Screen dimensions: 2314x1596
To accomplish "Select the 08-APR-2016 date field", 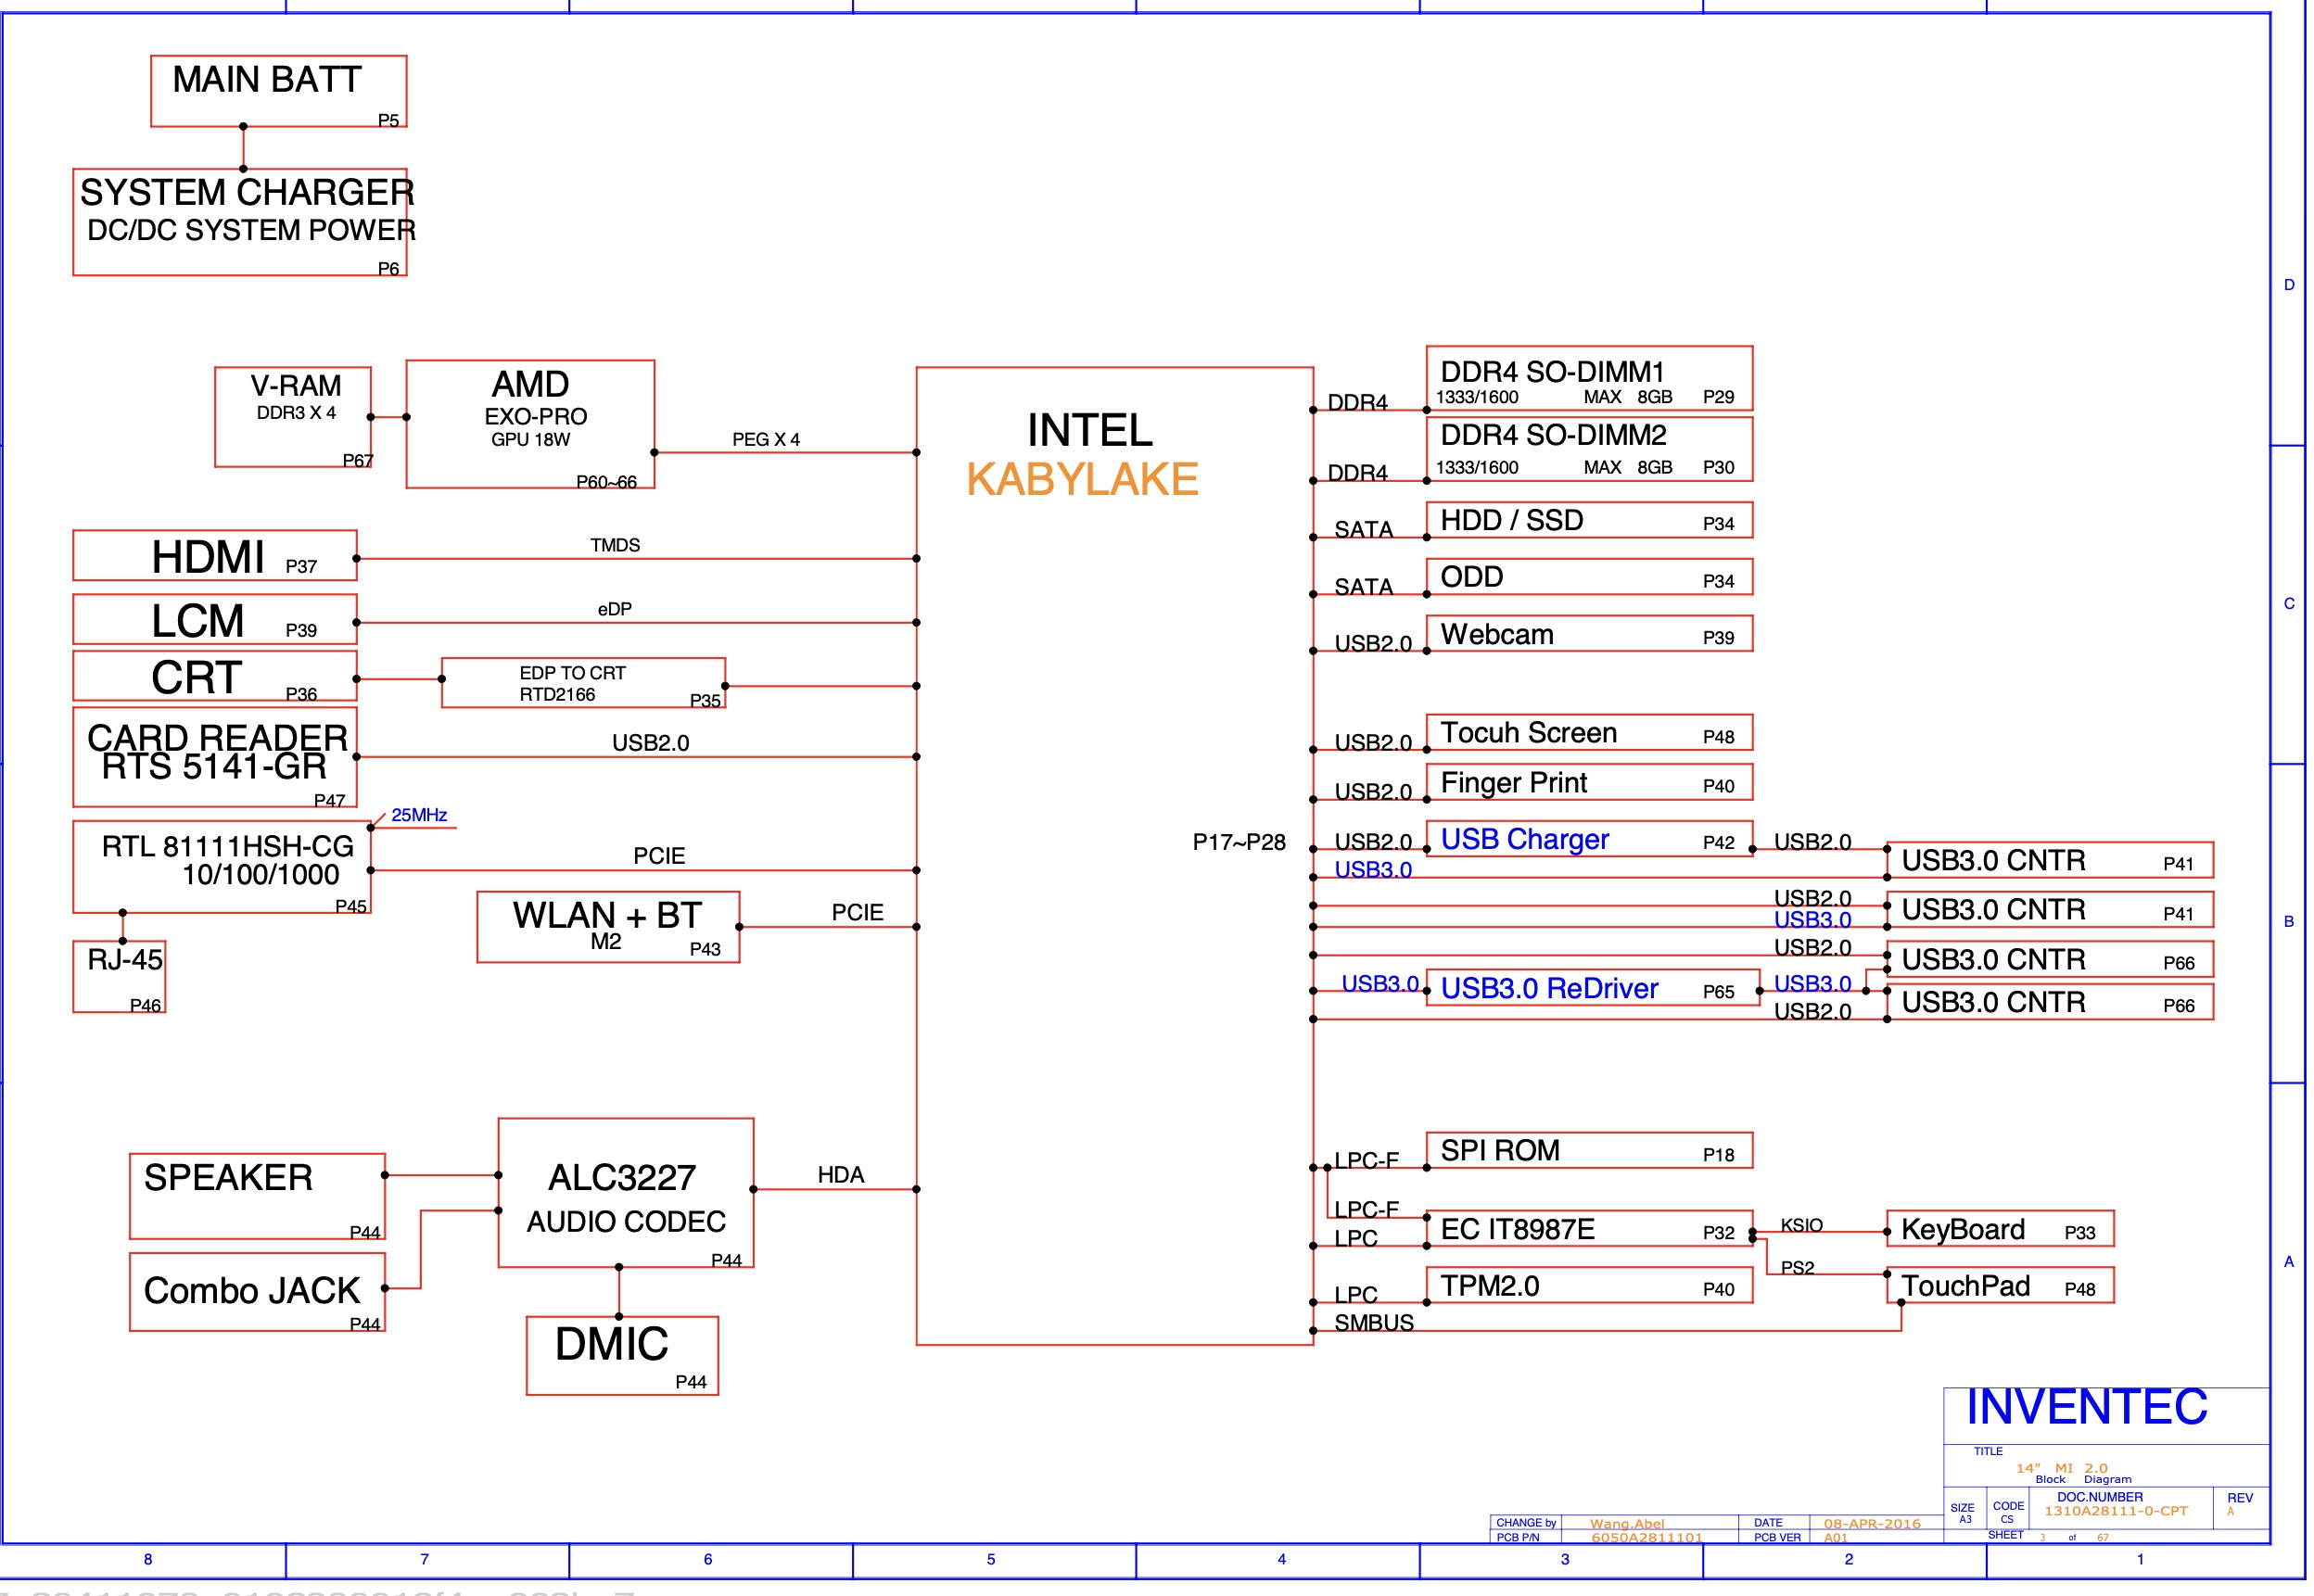I will pyautogui.click(x=1872, y=1524).
